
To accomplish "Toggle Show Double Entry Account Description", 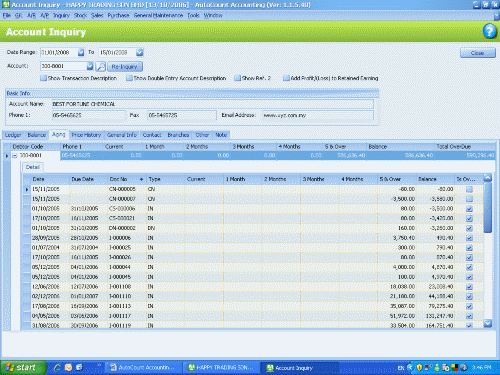I will 129,78.
